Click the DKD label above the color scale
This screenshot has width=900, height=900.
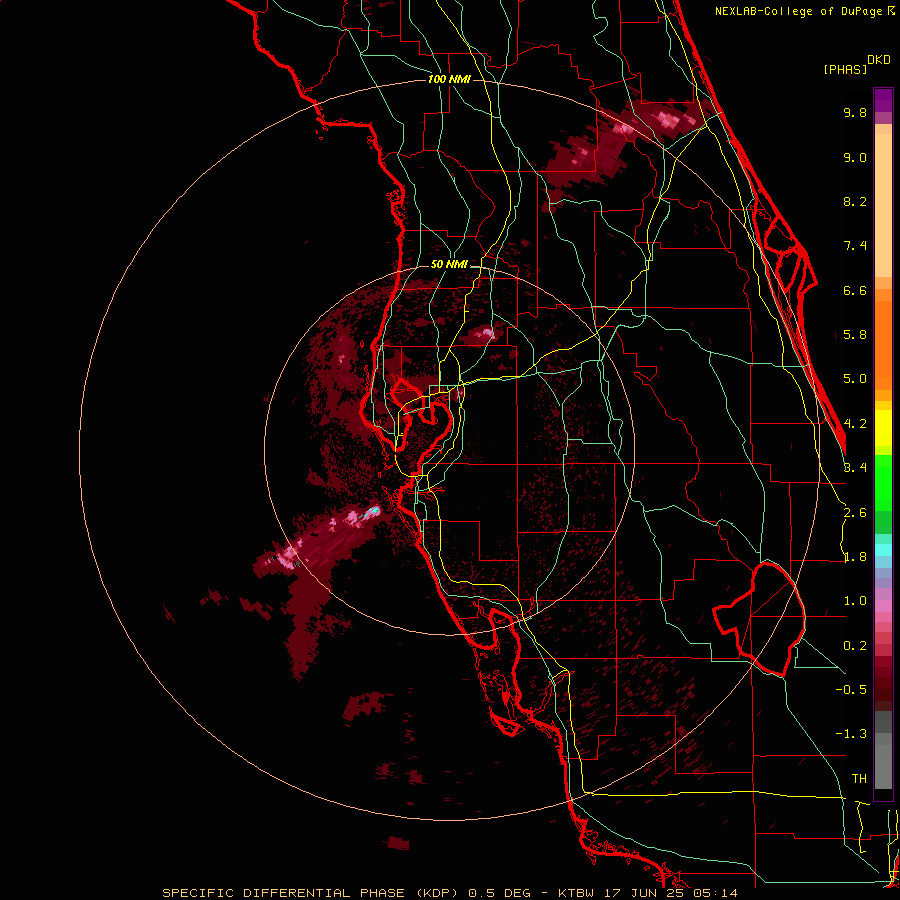[879, 60]
